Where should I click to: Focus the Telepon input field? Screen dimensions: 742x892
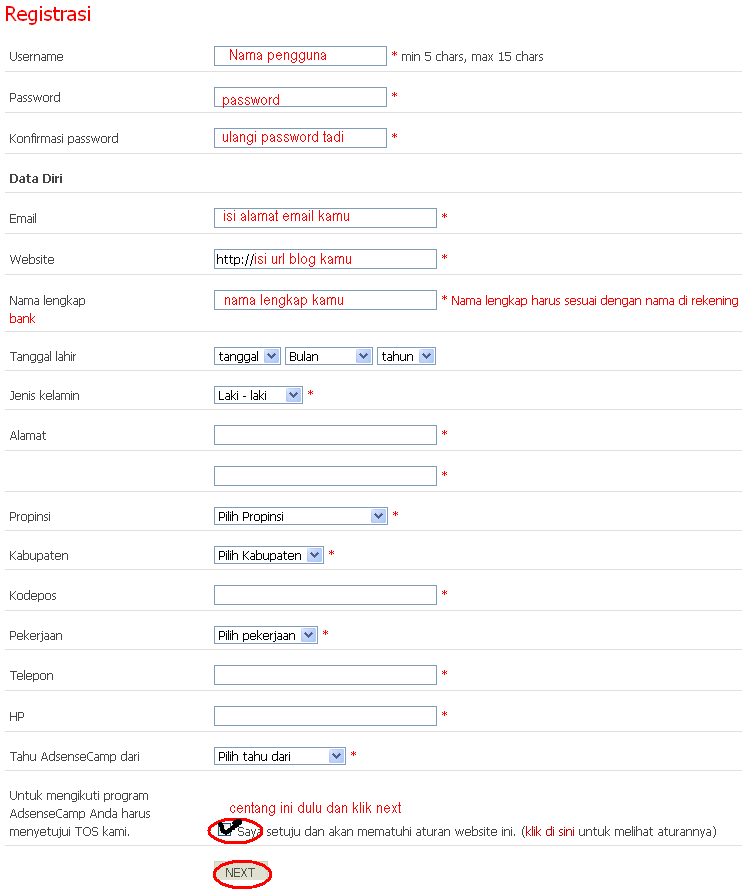point(325,675)
